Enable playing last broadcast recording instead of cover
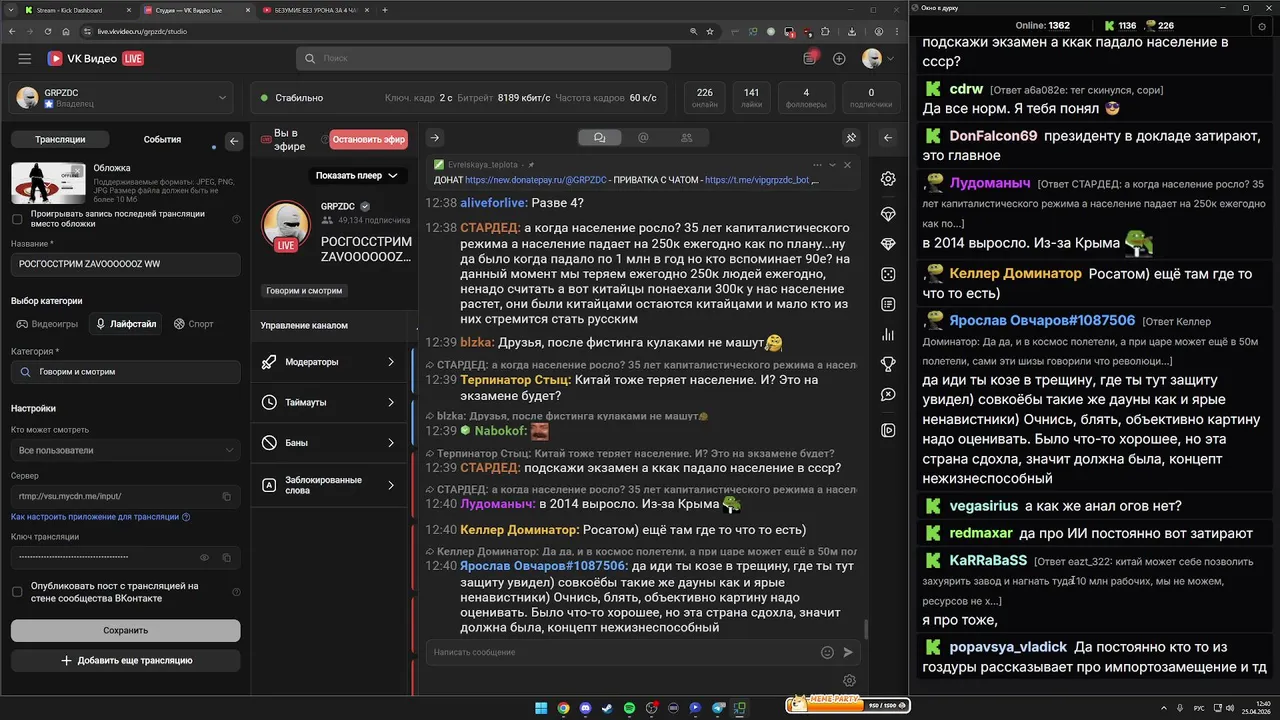1280x720 pixels. point(17,219)
